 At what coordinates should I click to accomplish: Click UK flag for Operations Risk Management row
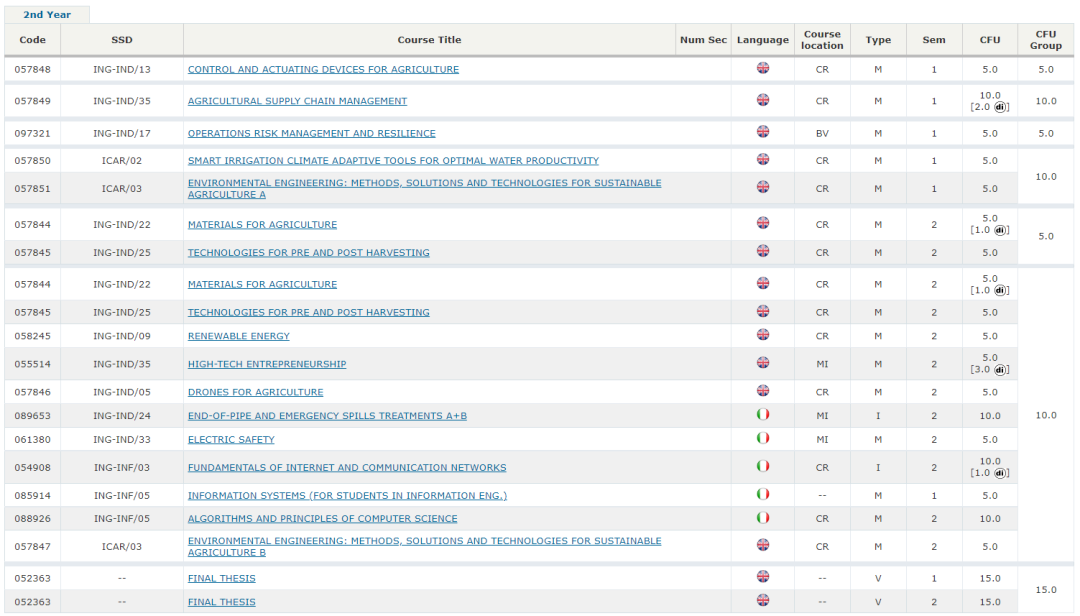(763, 132)
